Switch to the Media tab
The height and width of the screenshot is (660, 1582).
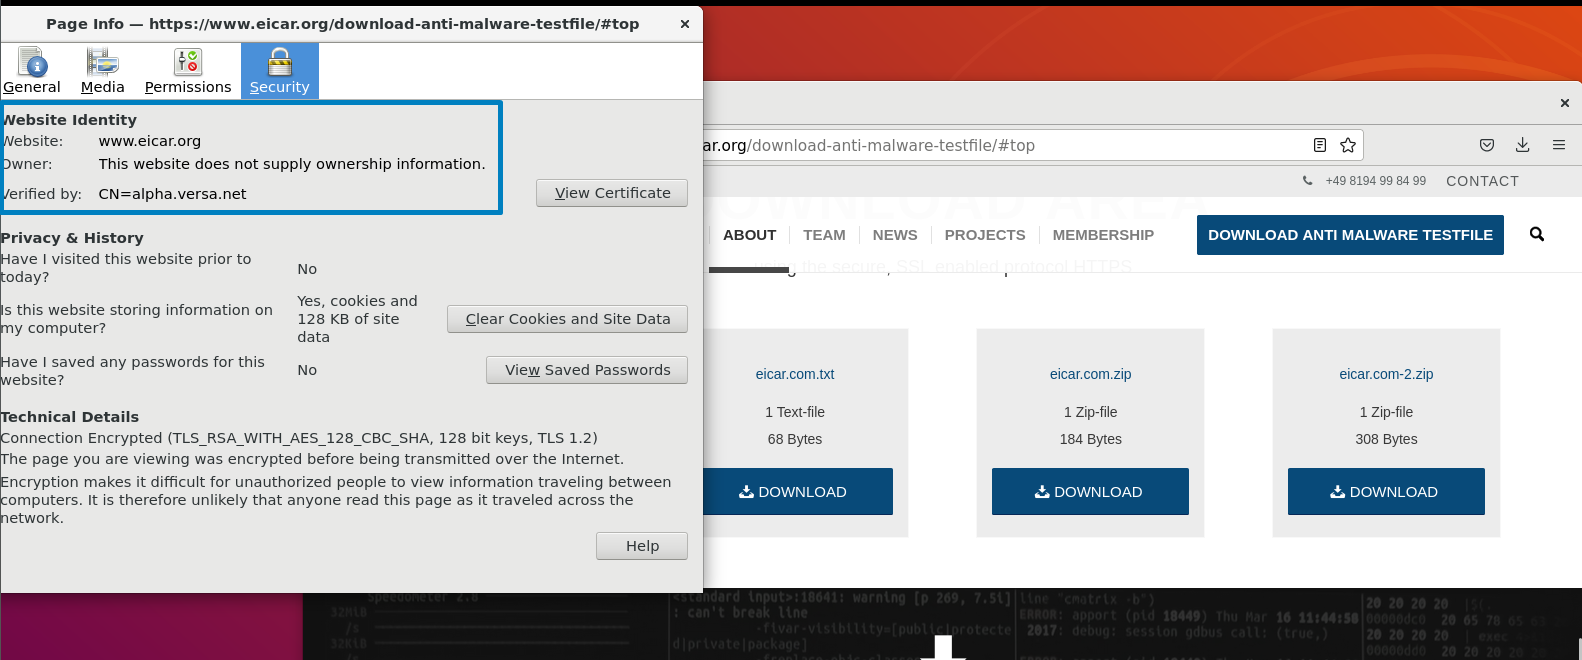[102, 71]
